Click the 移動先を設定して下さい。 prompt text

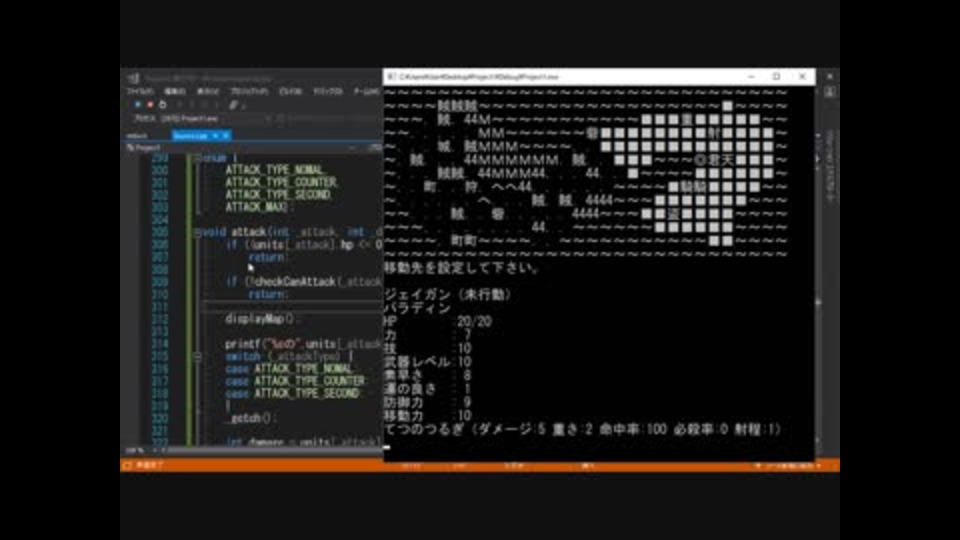tap(462, 268)
